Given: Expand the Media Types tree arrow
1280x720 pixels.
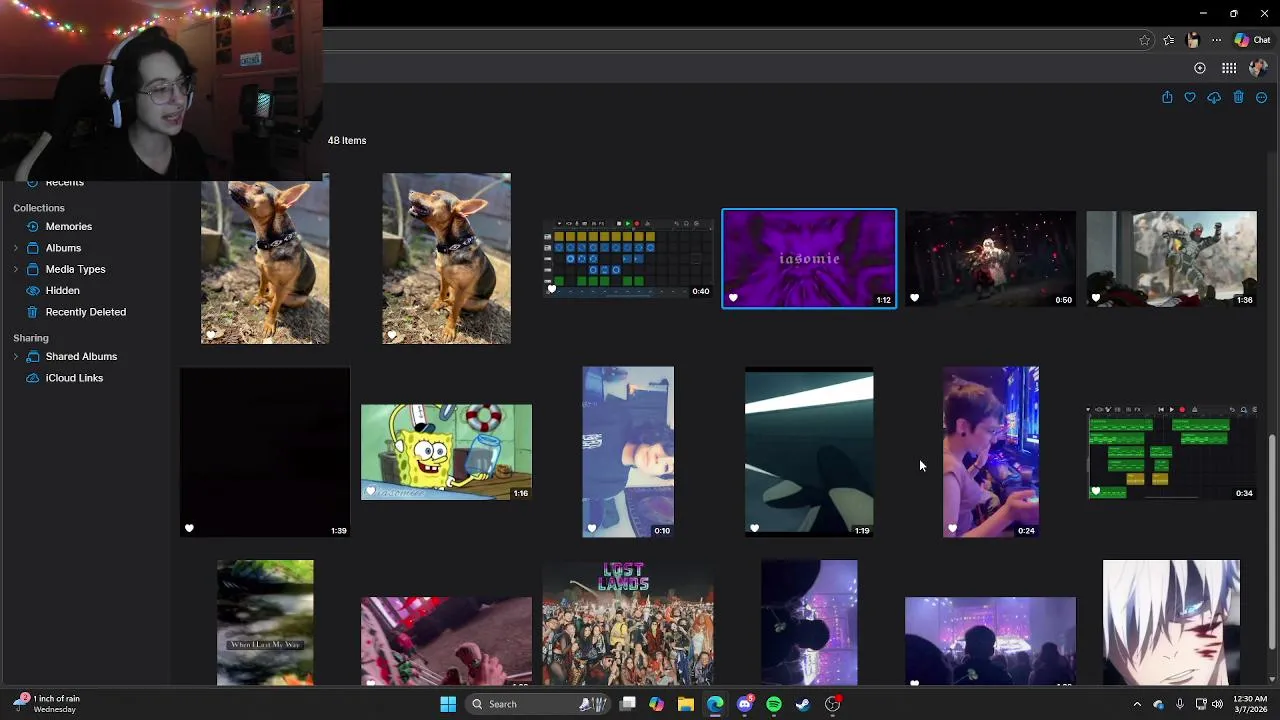Looking at the screenshot, I should pos(15,269).
